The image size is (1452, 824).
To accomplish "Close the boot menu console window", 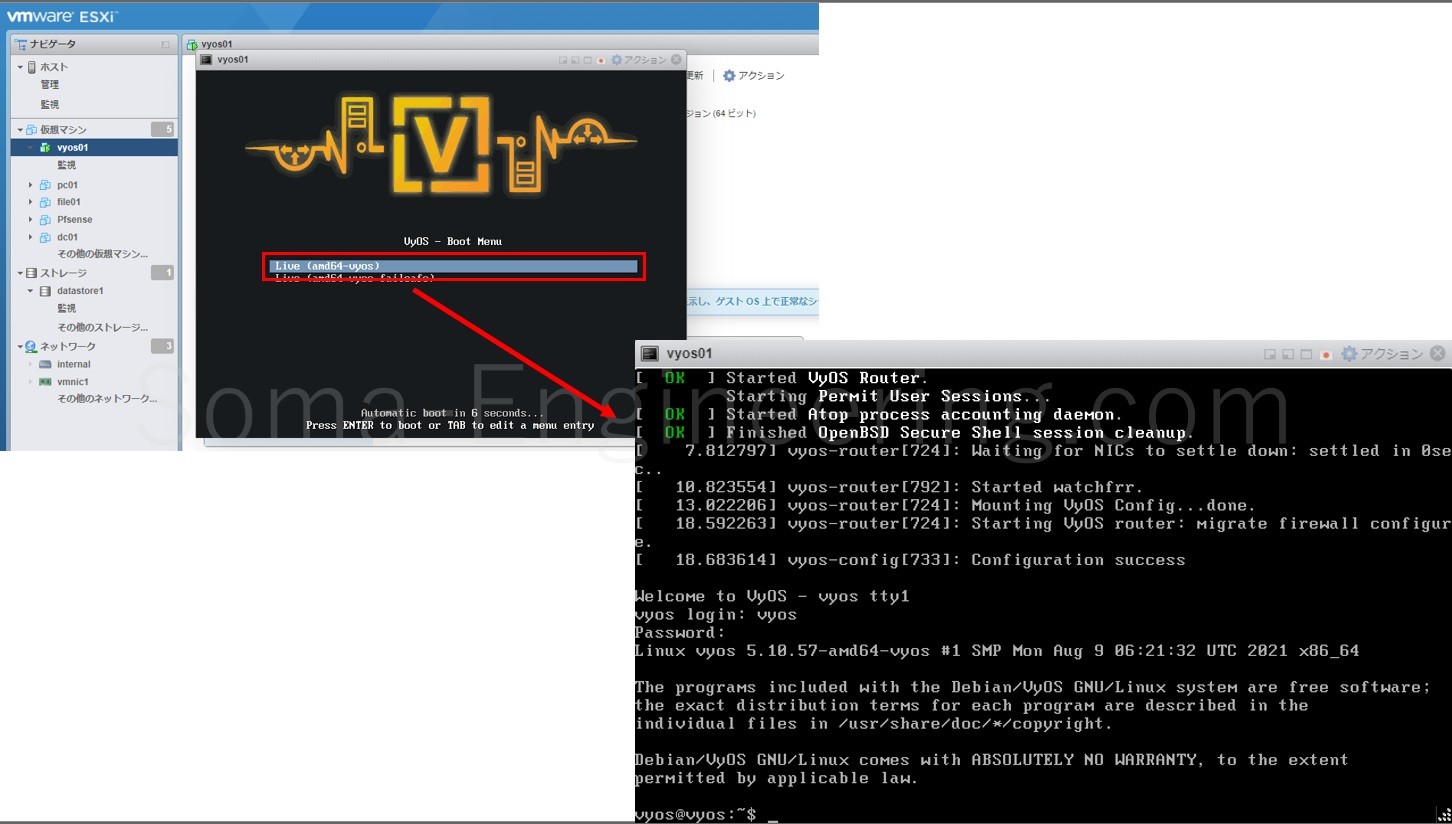I will 677,60.
